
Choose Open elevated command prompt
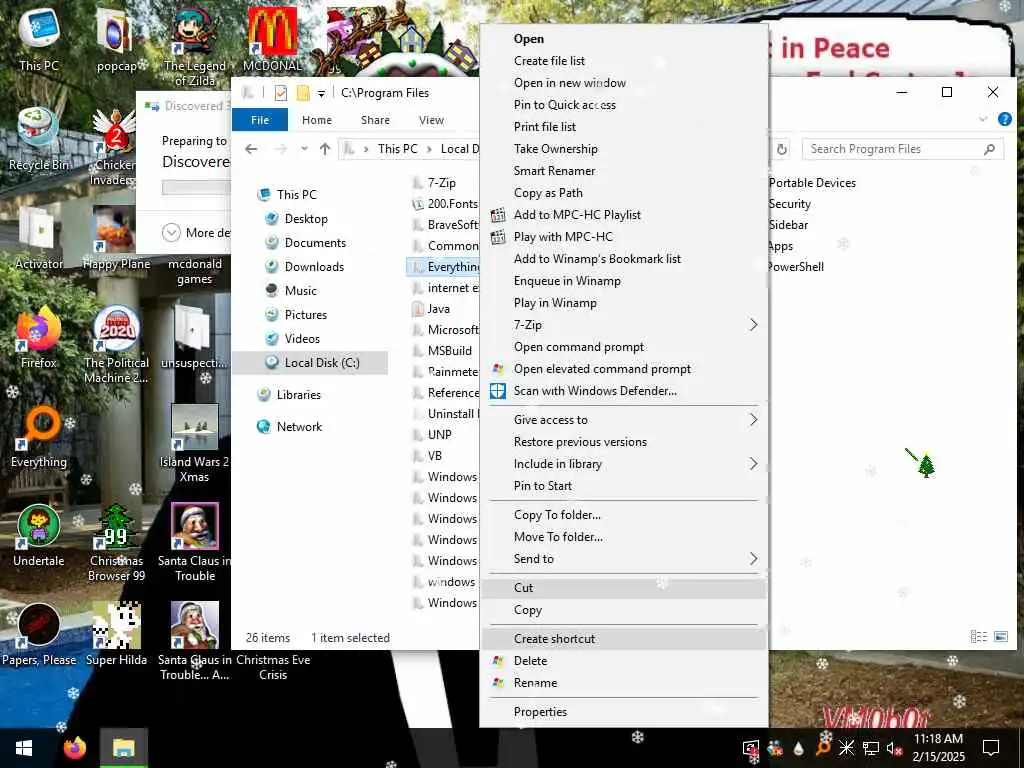(601, 369)
